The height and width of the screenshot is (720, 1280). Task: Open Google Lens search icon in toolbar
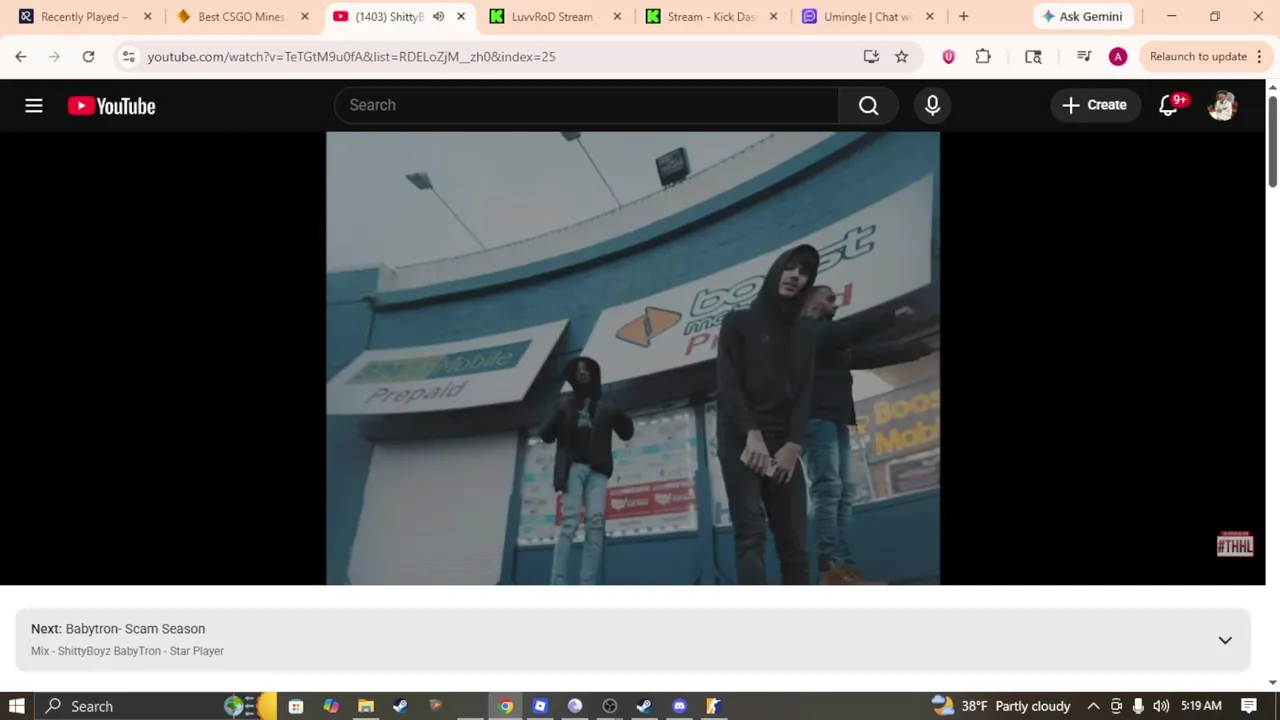[1033, 57]
